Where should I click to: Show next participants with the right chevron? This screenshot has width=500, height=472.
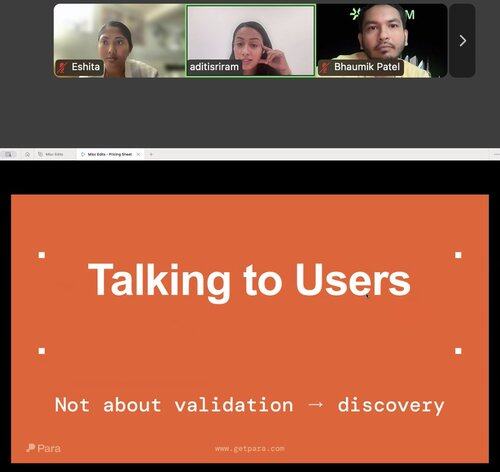[x=462, y=41]
